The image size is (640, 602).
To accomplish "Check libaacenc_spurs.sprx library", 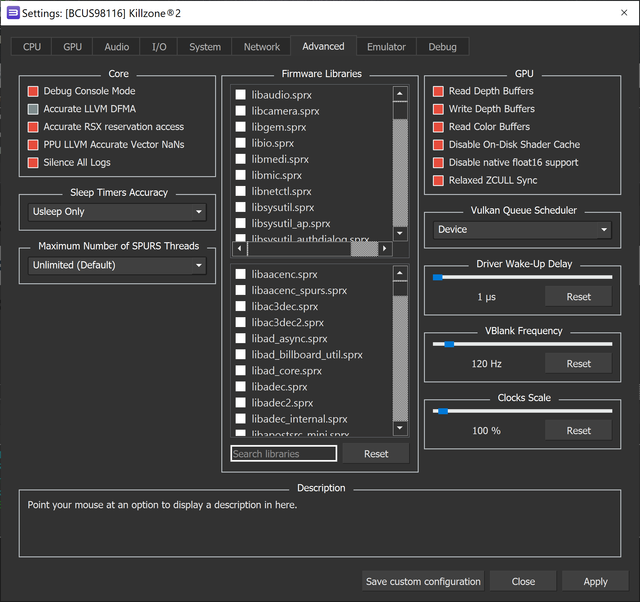I will click(x=241, y=290).
